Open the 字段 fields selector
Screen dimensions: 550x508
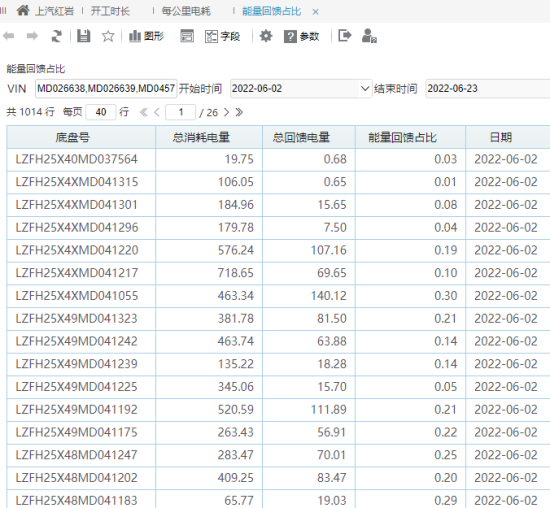222,36
